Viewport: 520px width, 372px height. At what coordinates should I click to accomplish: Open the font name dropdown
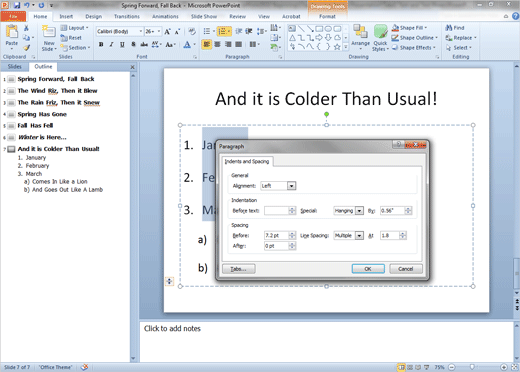coord(141,31)
